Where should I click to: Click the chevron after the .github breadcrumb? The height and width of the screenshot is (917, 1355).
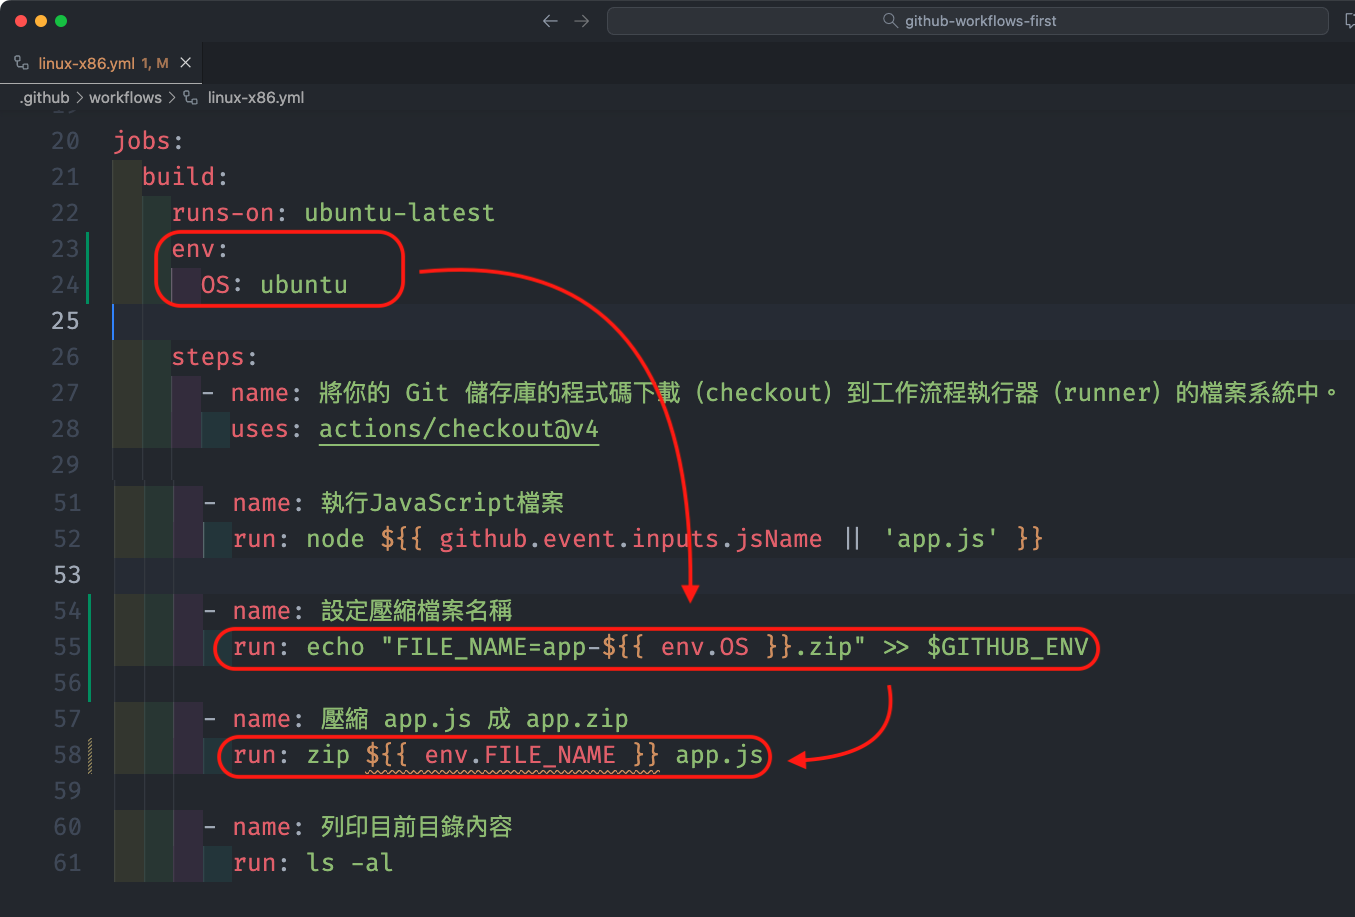(79, 97)
